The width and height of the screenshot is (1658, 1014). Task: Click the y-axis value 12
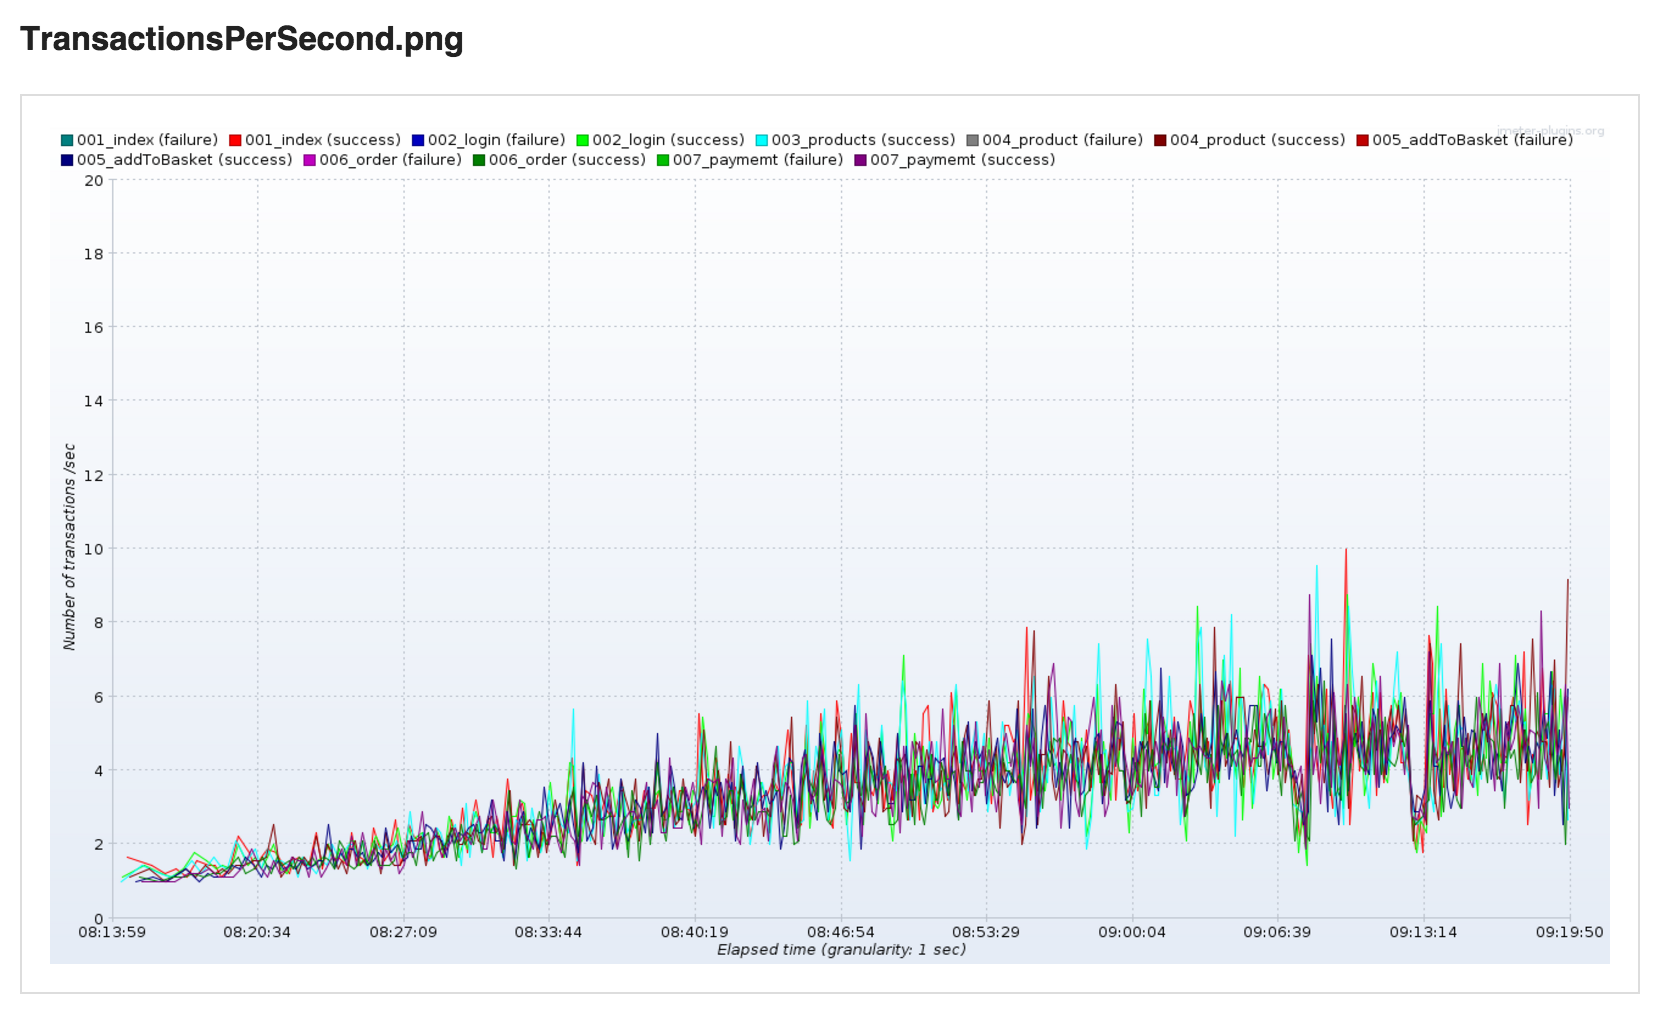(x=94, y=476)
